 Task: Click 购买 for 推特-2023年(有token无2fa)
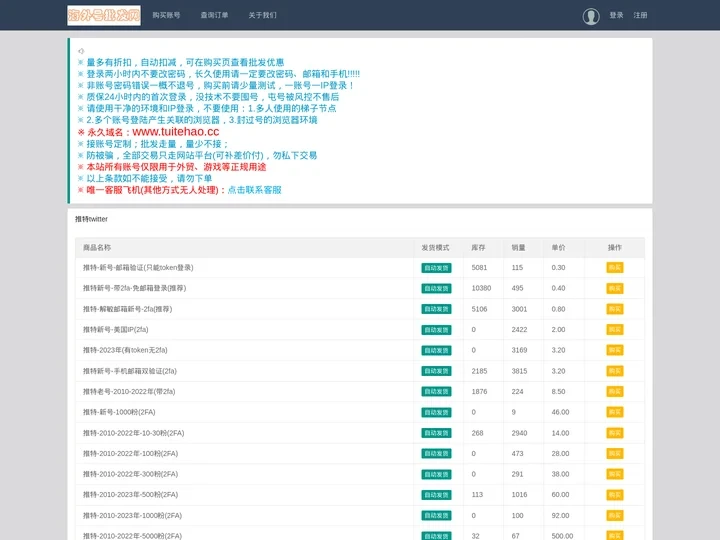coord(614,350)
